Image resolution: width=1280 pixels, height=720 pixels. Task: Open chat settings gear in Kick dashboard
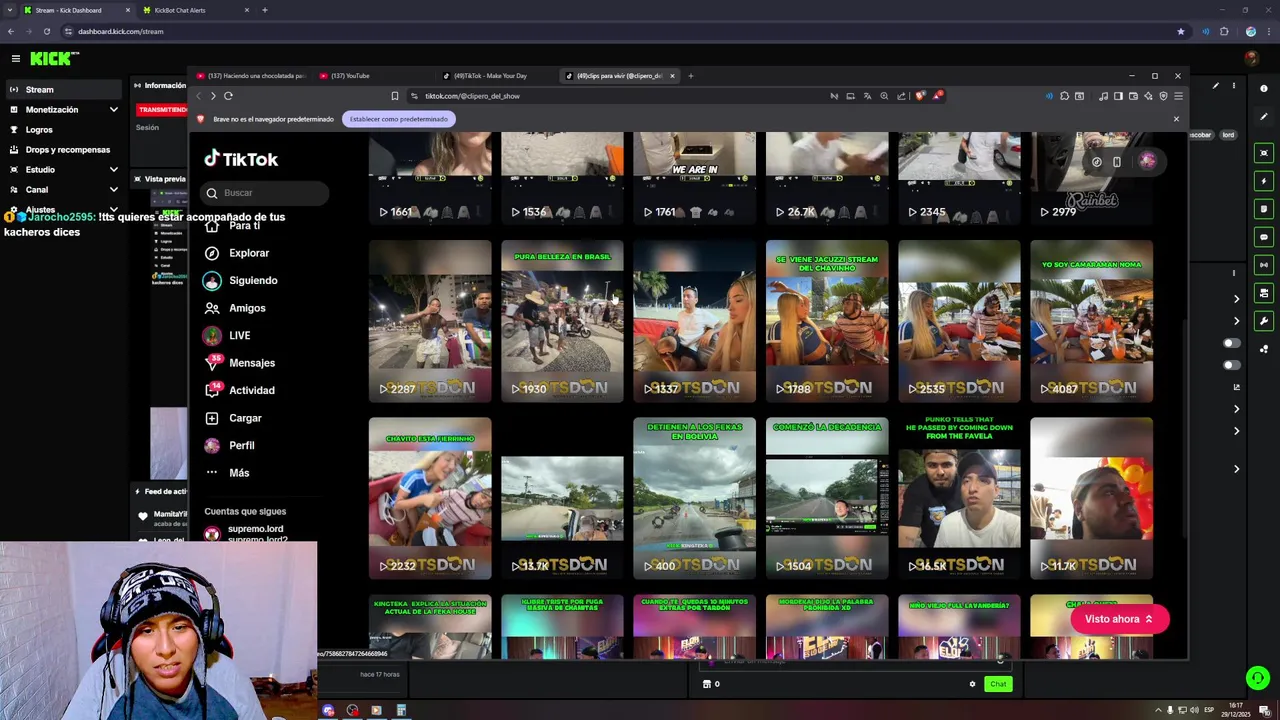click(x=972, y=684)
